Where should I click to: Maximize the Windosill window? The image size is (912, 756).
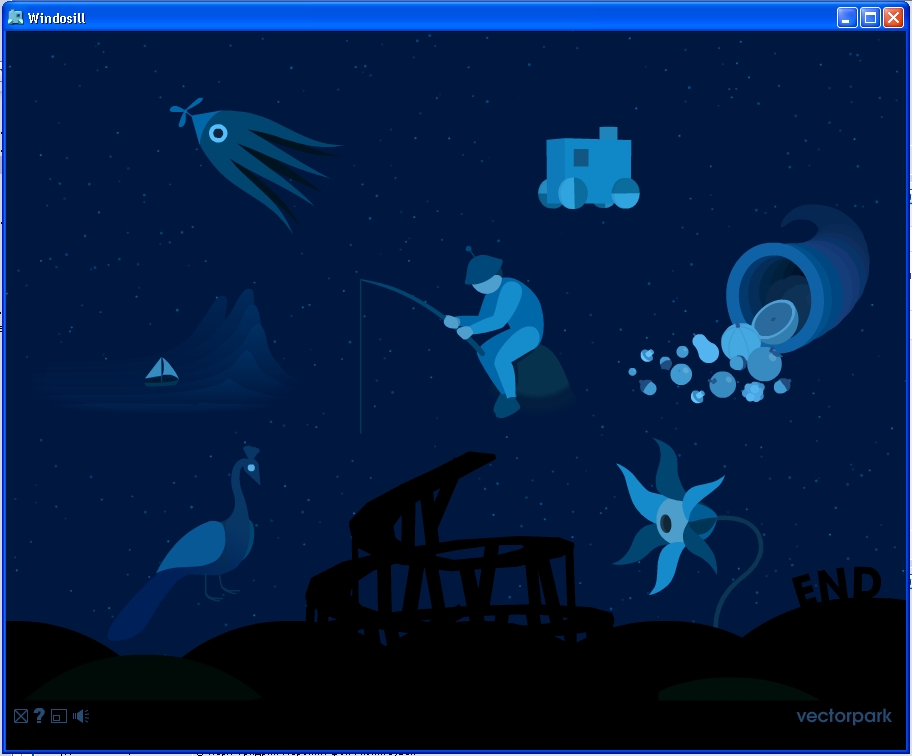point(870,17)
